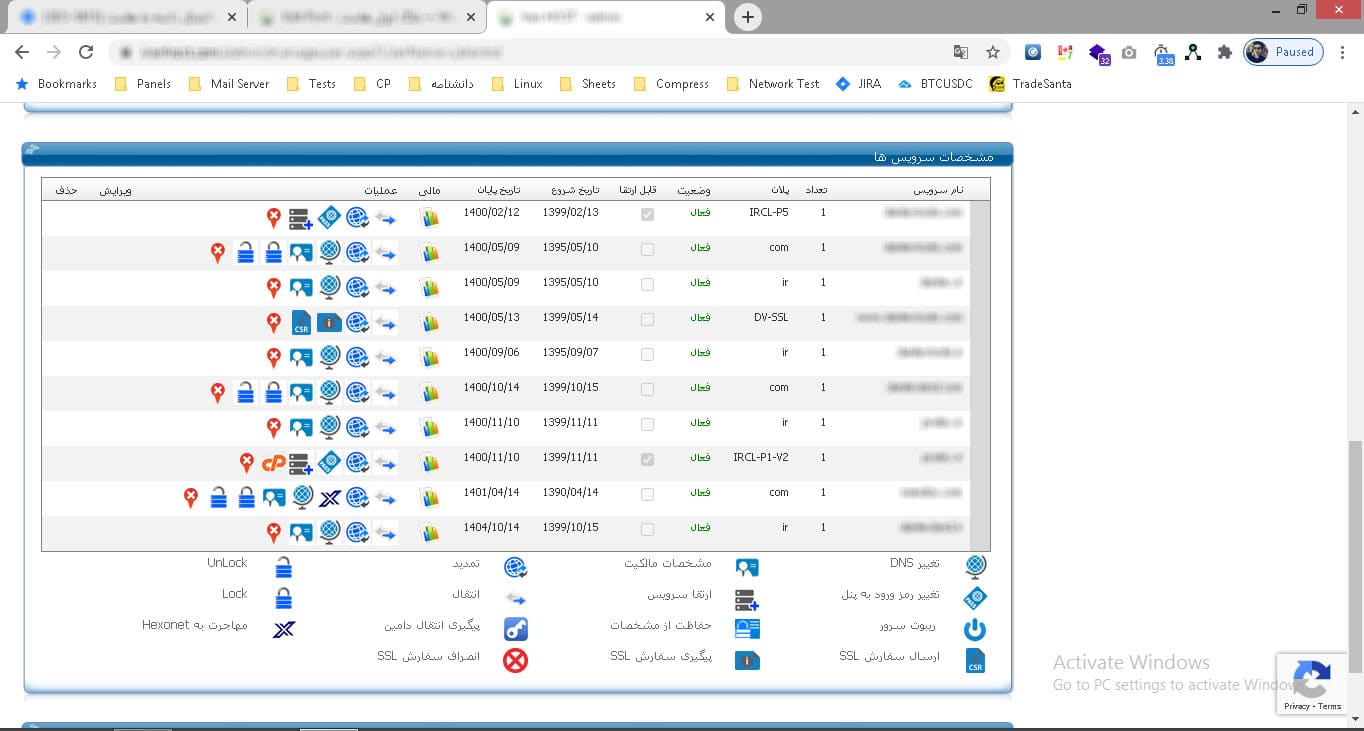Expand the CP bookmark folder
Screen dimensions: 1364x731
coord(373,84)
